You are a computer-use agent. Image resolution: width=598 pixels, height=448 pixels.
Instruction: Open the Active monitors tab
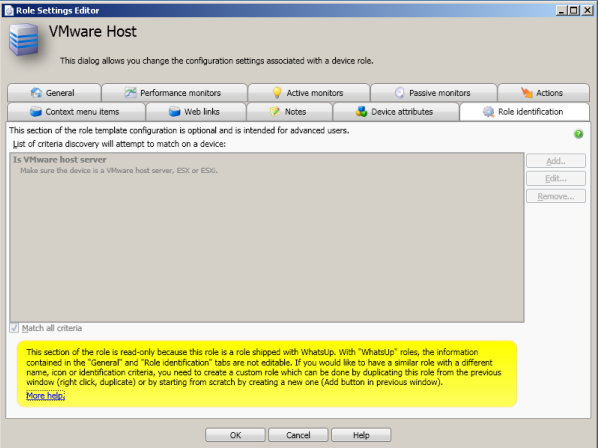click(309, 93)
